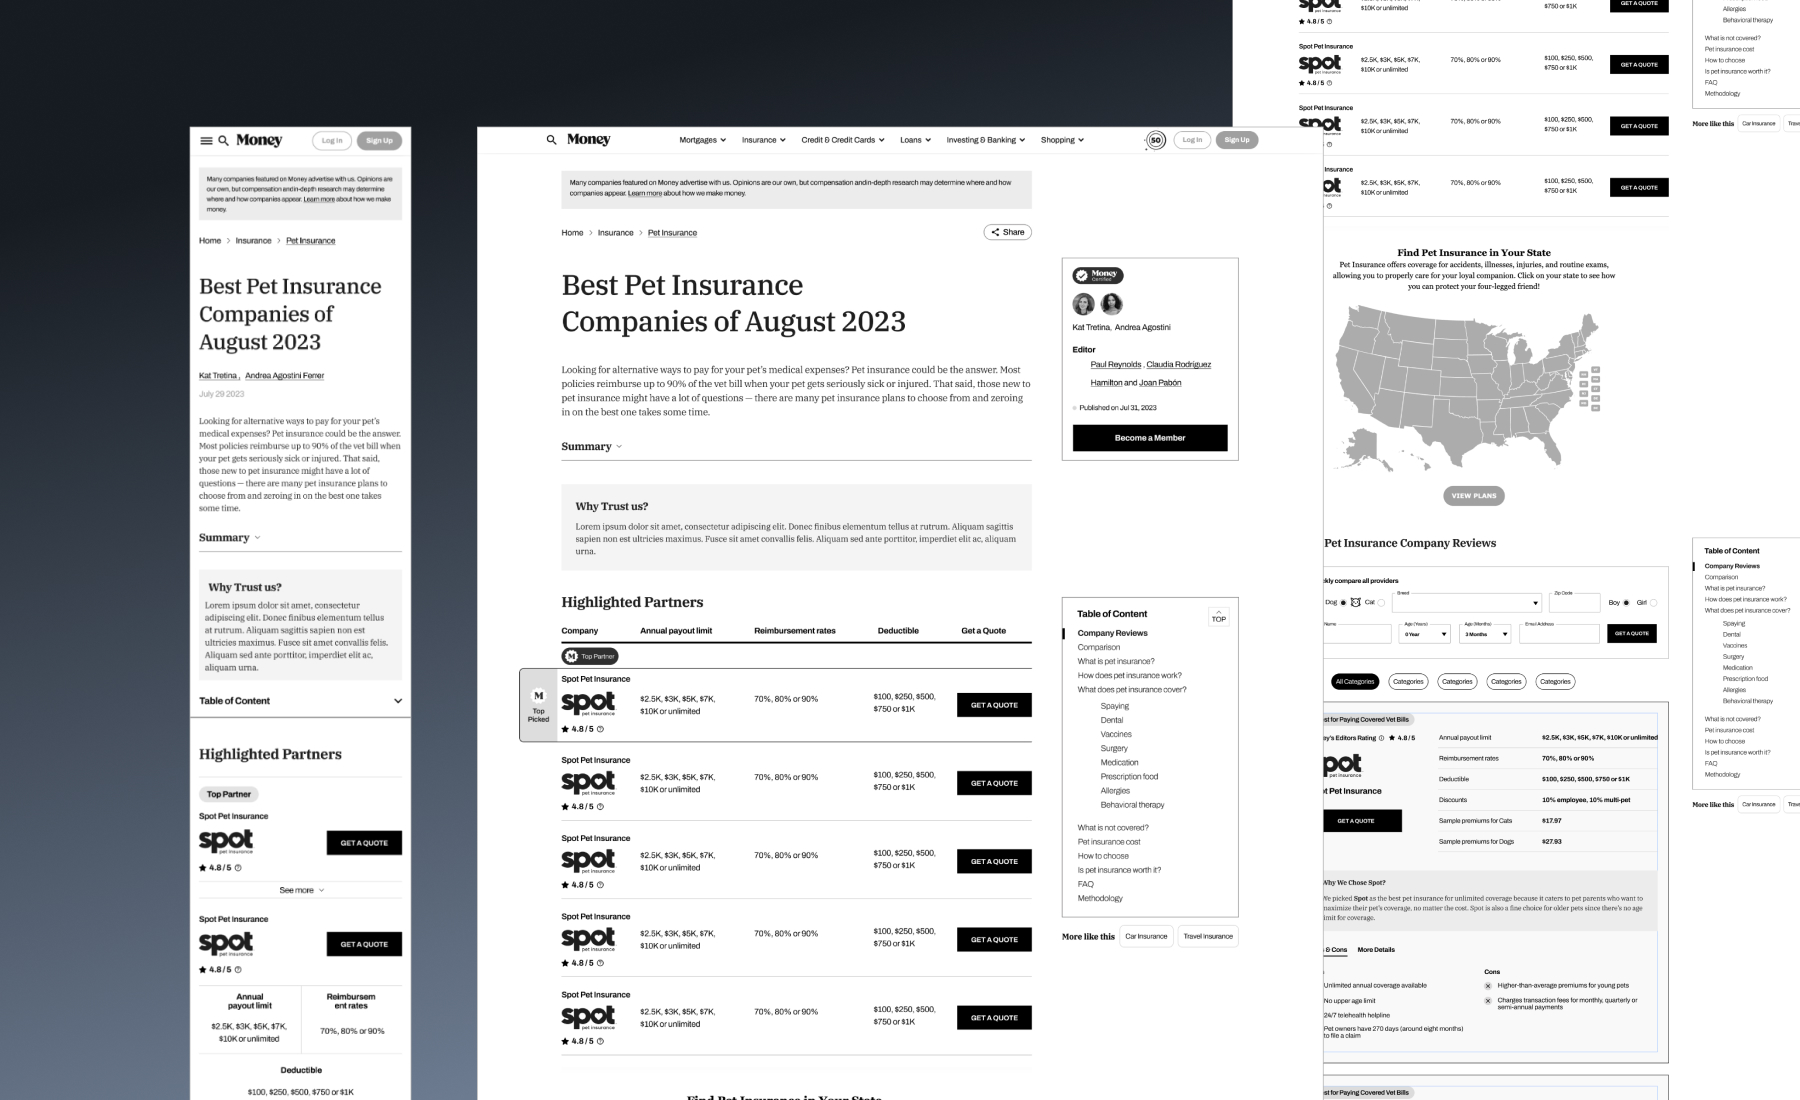Click the info icon beside 4.8/5 in the Top Picked row

[x=600, y=729]
